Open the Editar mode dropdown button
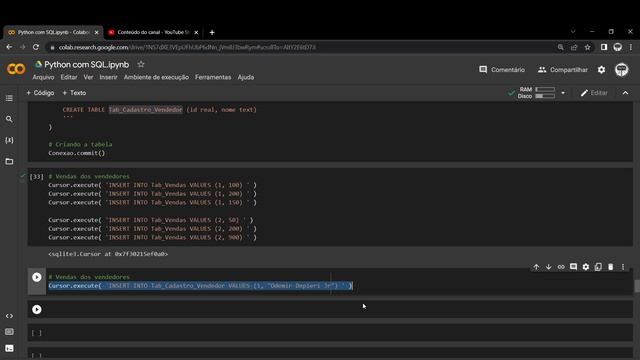The width and height of the screenshot is (640, 360). (594, 93)
